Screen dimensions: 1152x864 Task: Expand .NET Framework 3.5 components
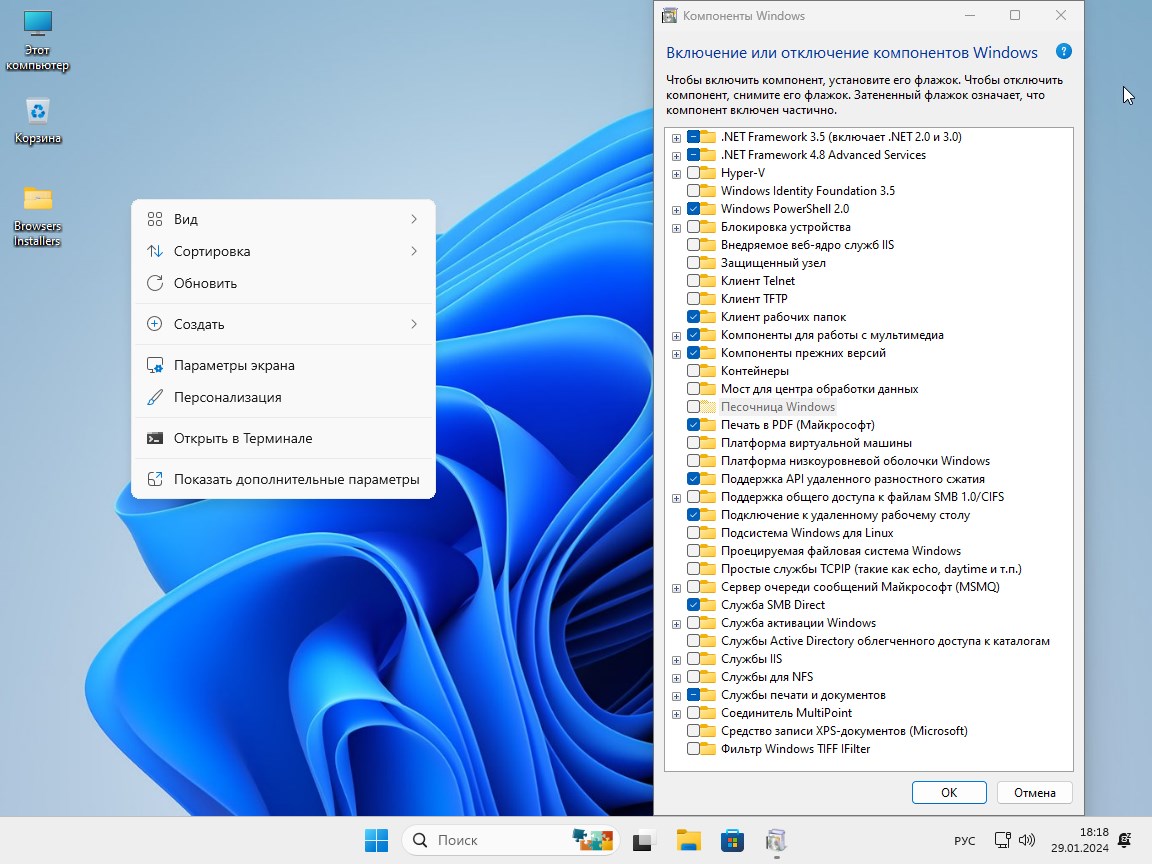pos(676,136)
